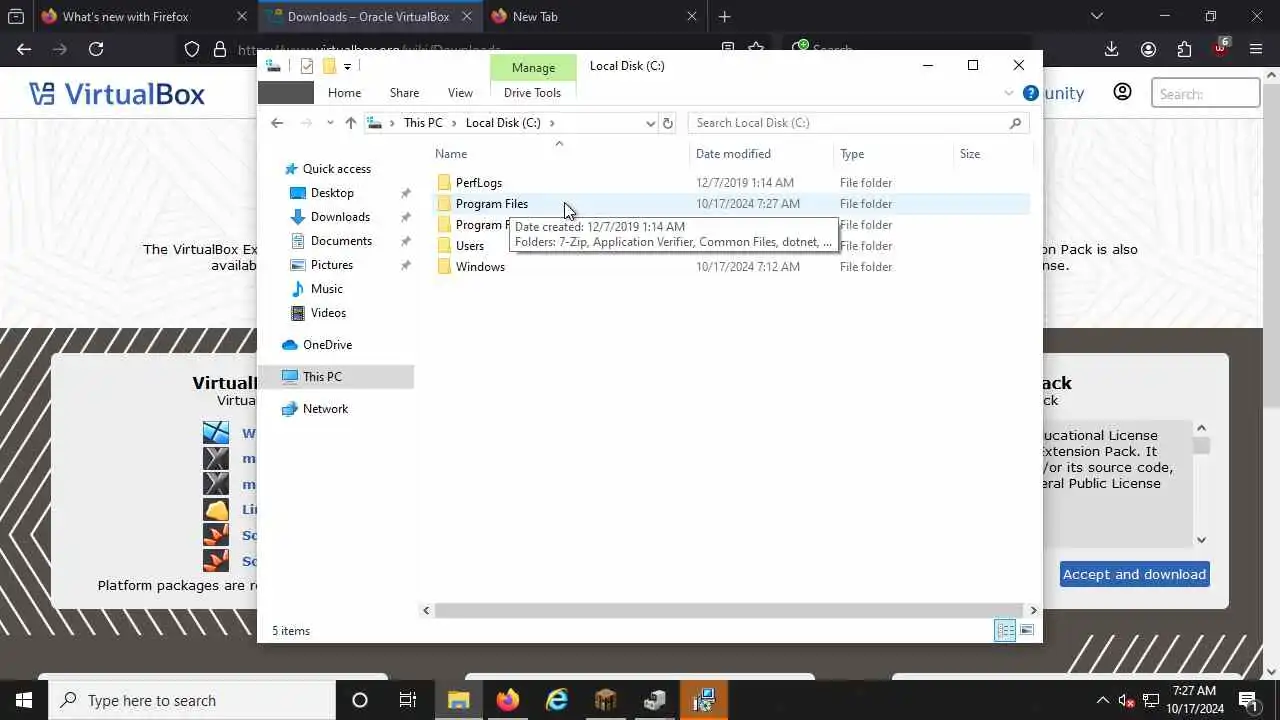Open the Properties quick access toolbar icon
1280x720 pixels.
tap(307, 66)
